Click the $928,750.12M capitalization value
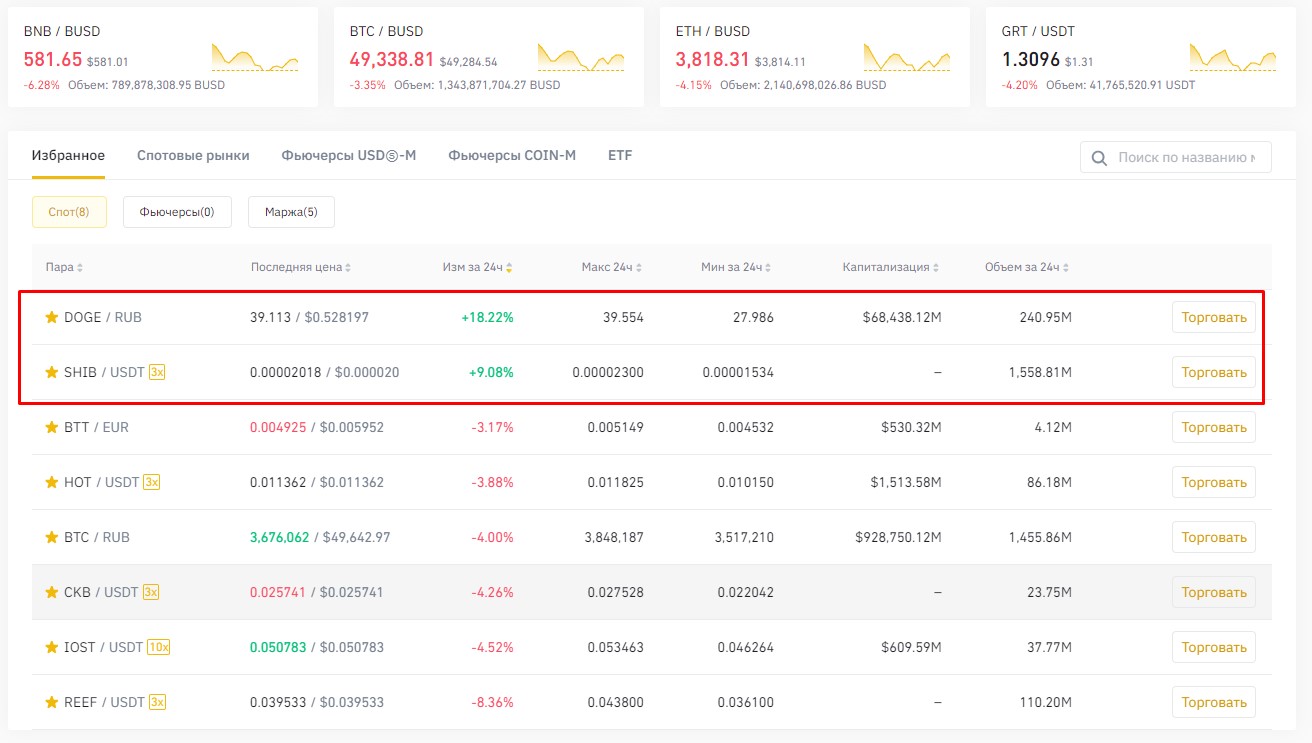The image size is (1312, 743). [x=899, y=537]
